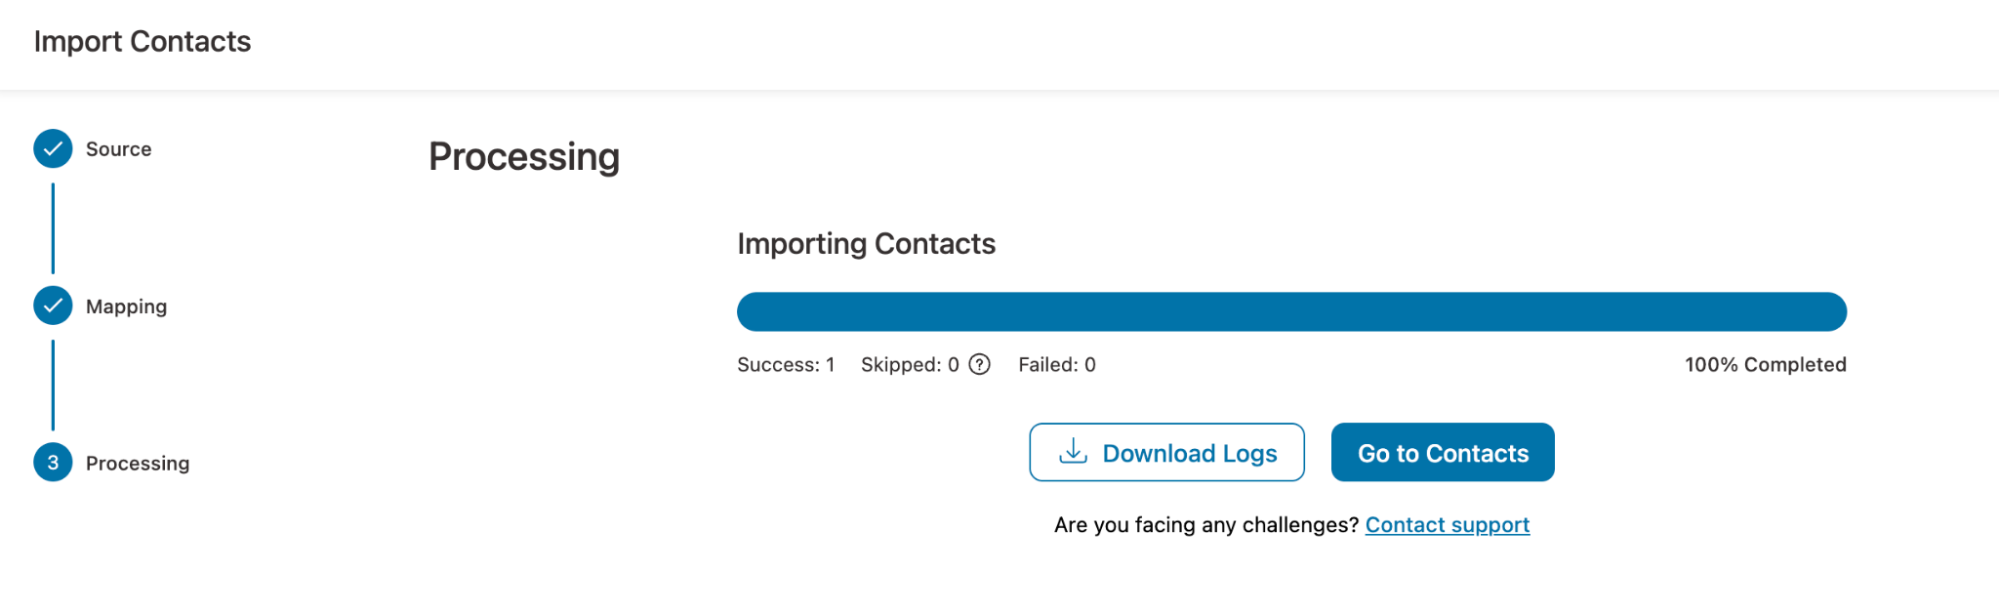
Task: Click the Import Contacts page title
Action: pos(143,41)
